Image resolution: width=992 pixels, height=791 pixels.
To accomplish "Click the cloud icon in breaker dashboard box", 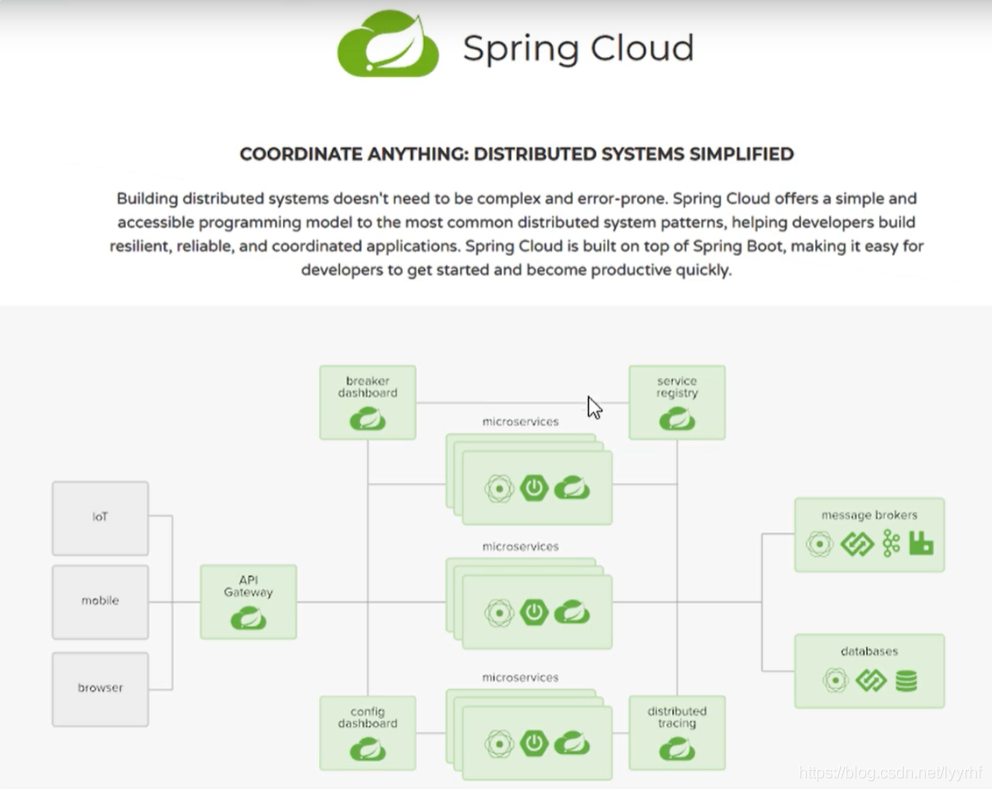I will [x=368, y=419].
